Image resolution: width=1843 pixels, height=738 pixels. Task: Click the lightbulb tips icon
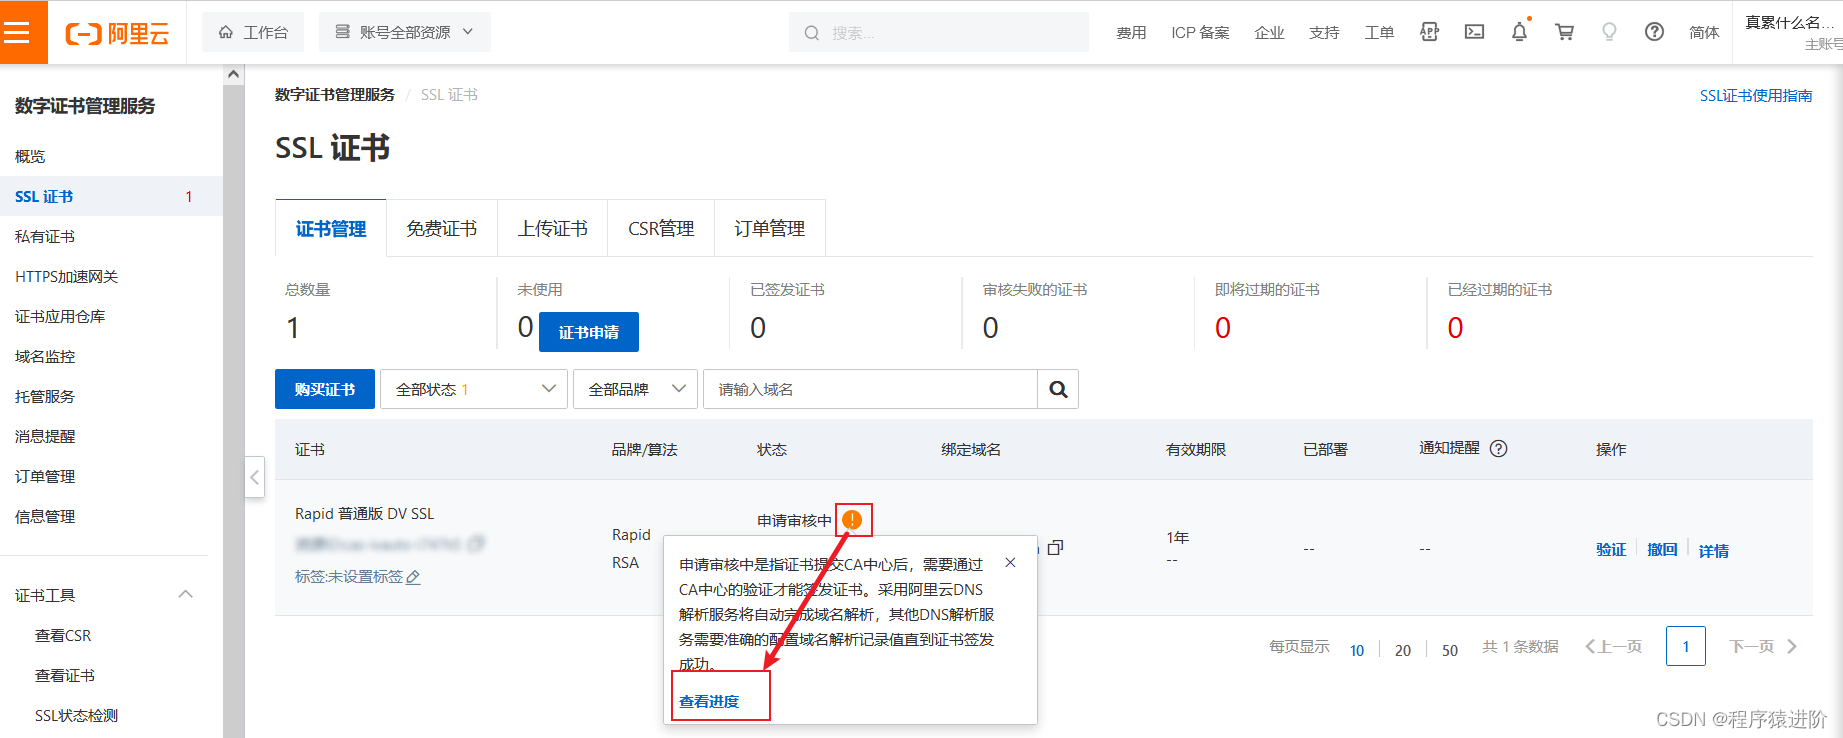1609,32
